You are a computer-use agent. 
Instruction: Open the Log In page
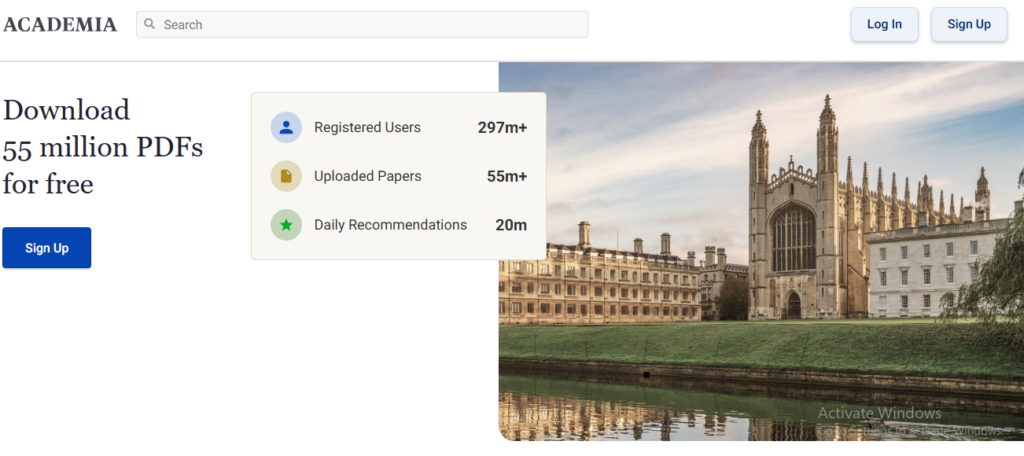tap(884, 24)
